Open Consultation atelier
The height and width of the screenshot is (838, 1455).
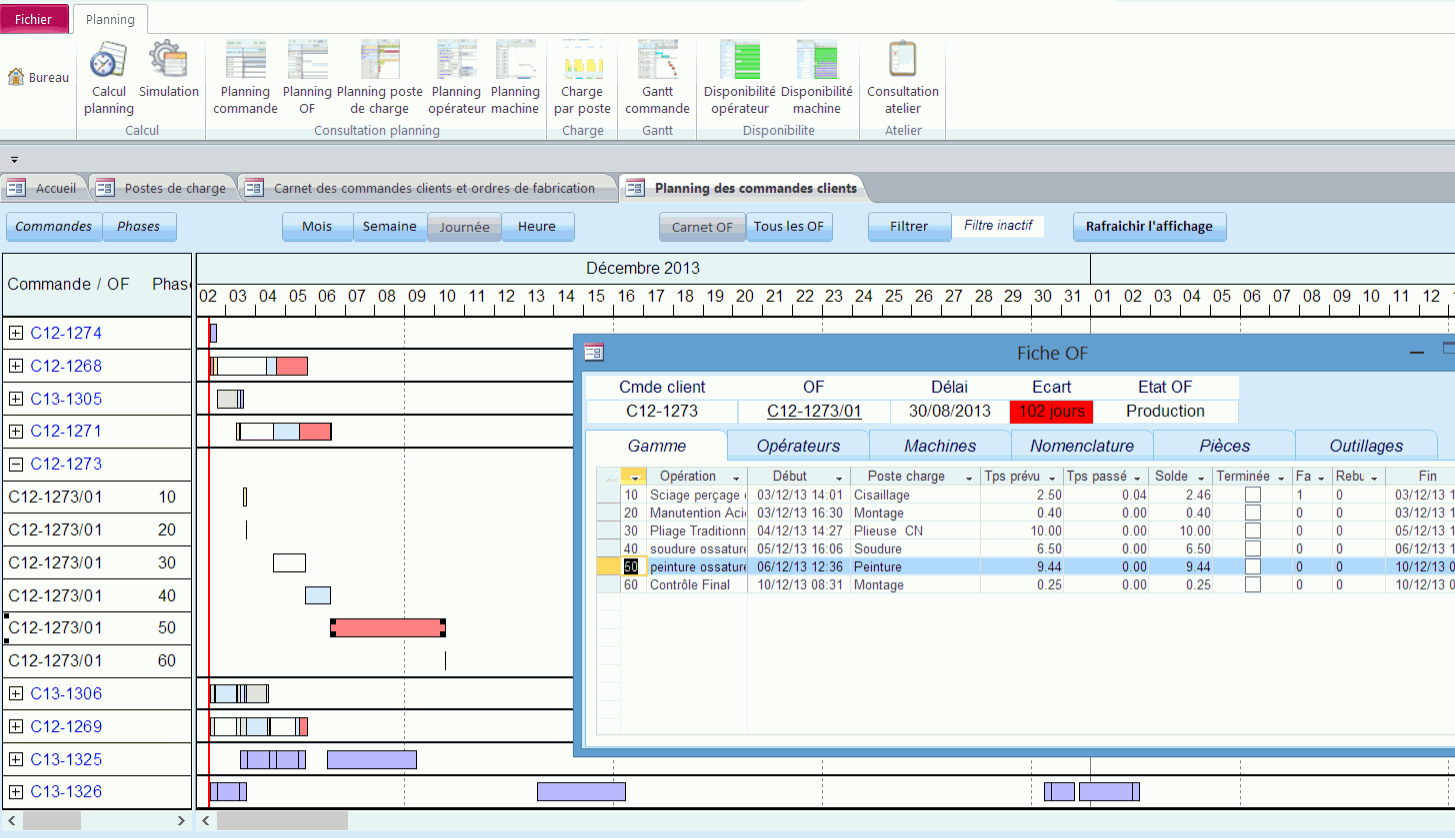902,75
